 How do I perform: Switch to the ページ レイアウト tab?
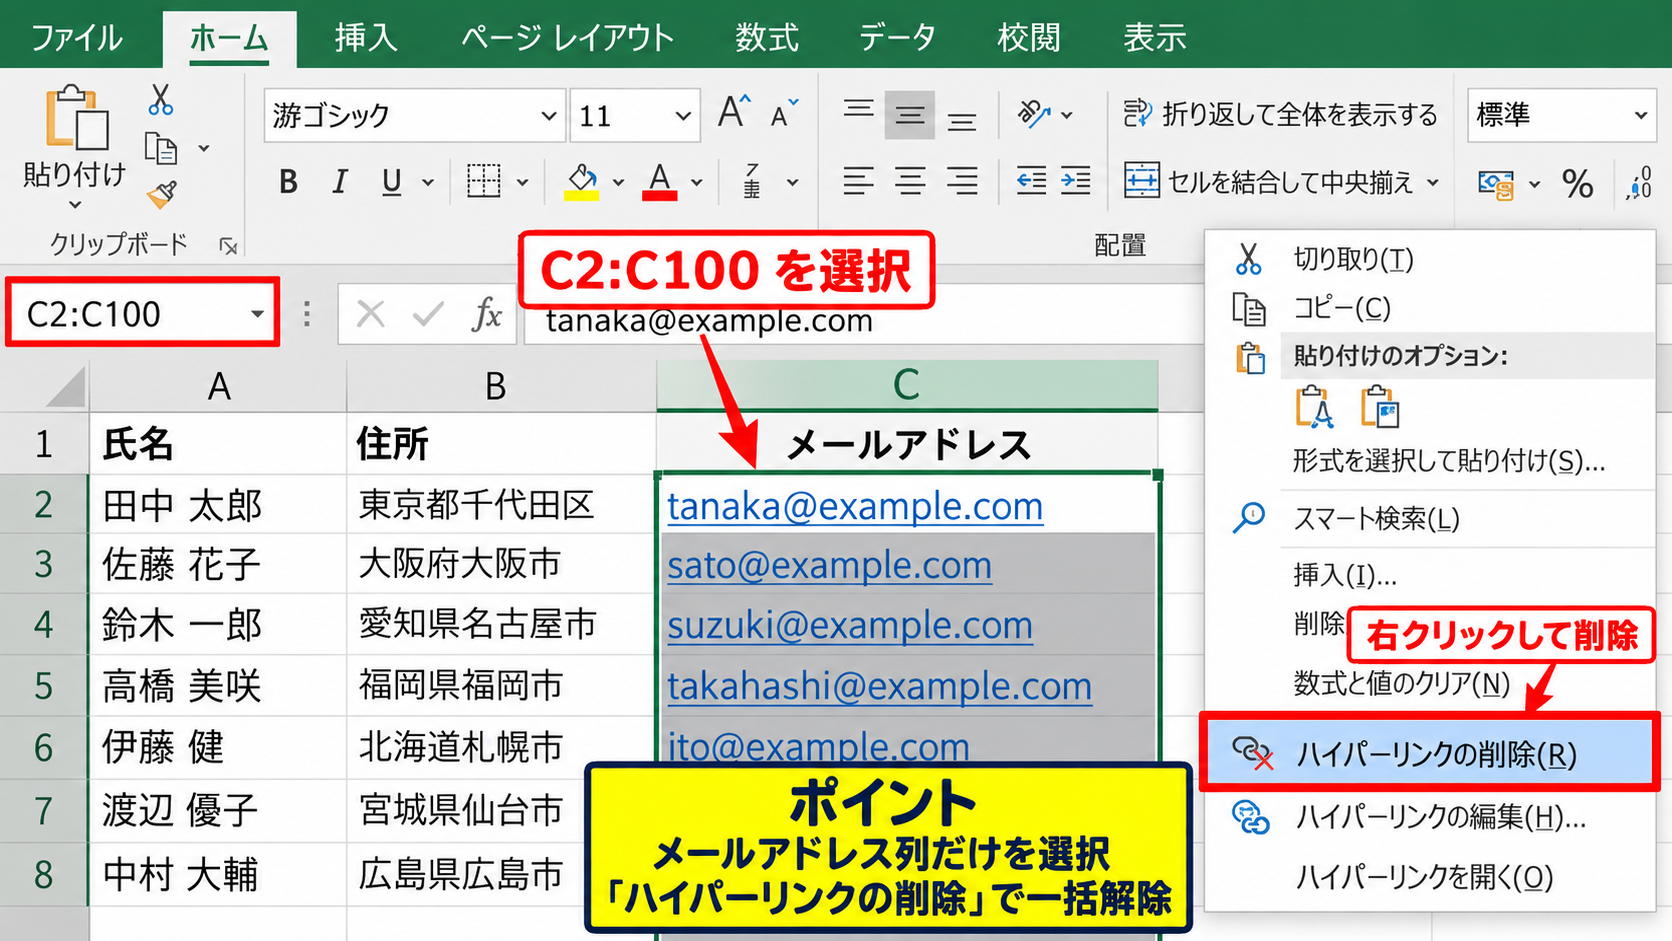(x=567, y=38)
